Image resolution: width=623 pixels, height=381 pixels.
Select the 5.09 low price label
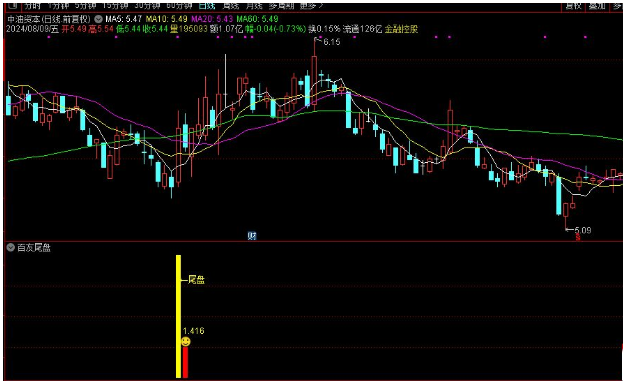click(x=583, y=230)
